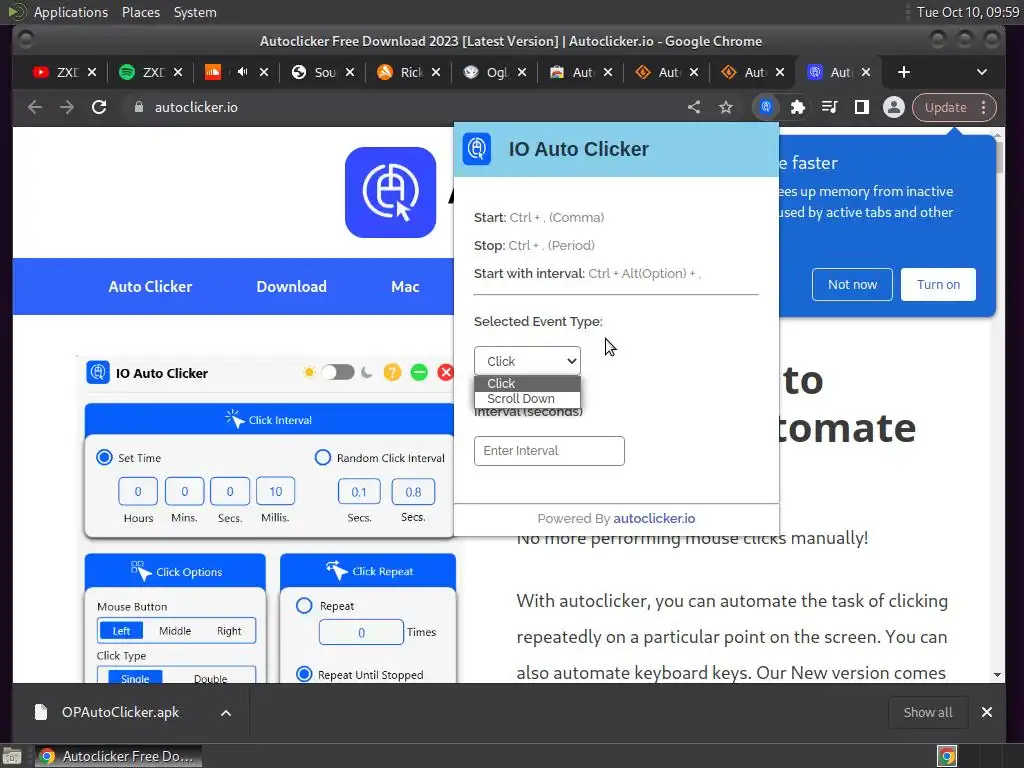
Task: Choose Click from the event type list
Action: click(x=528, y=383)
